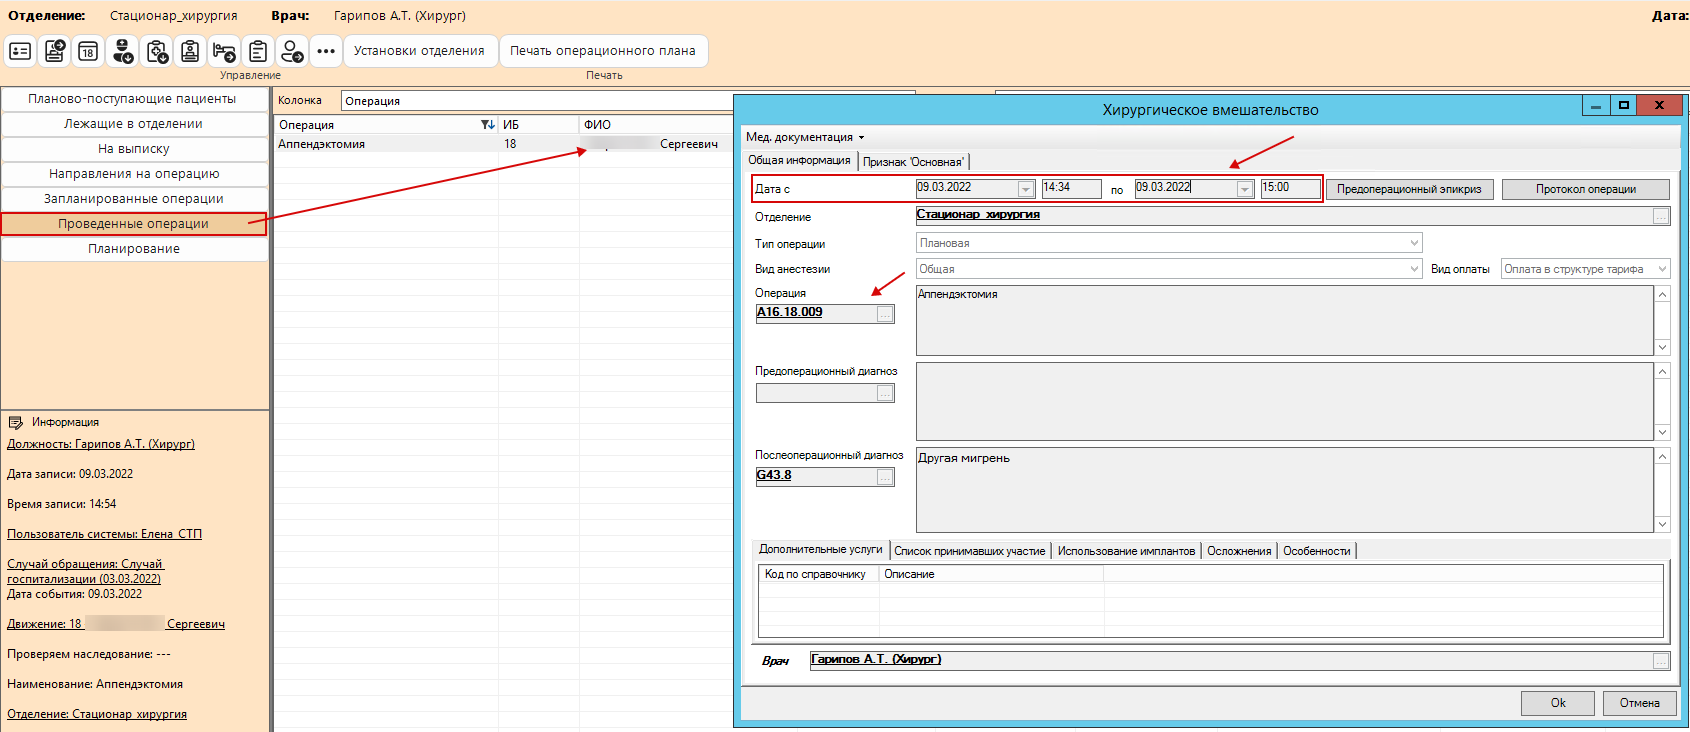Open start date 09.03.2022 calendar dropdown
Viewport: 1690px width, 732px height.
click(x=1025, y=189)
